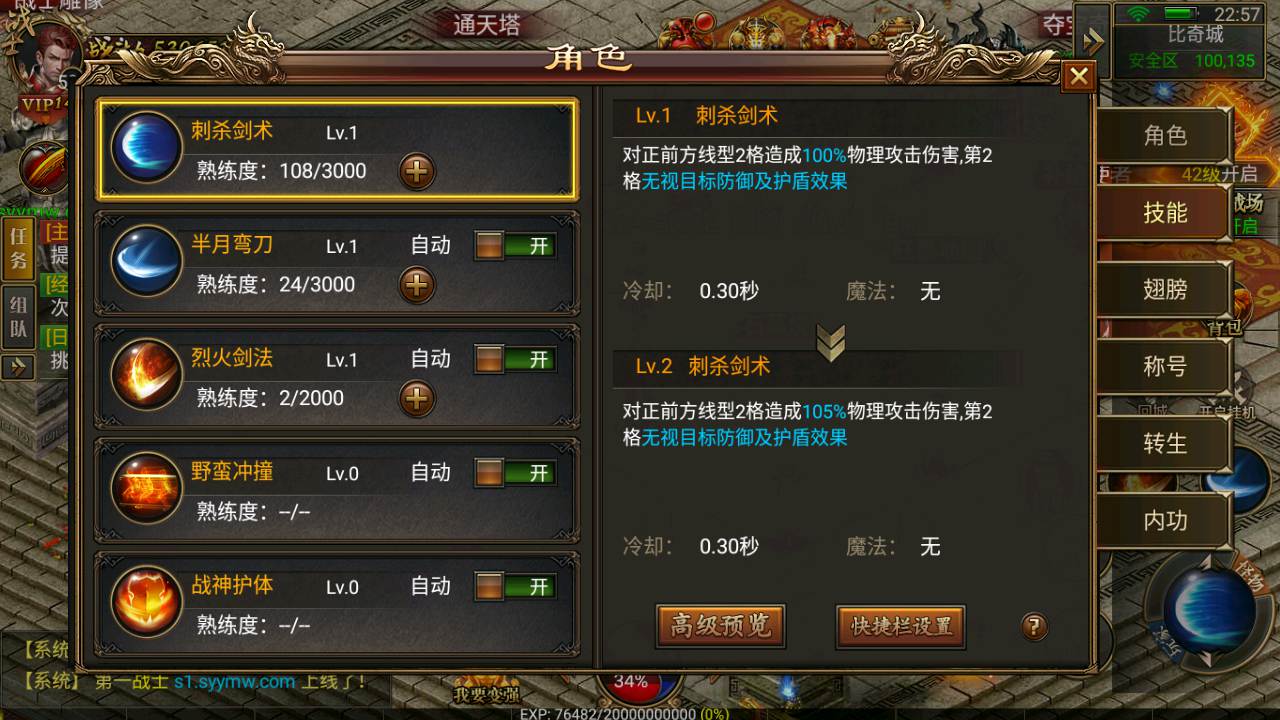The height and width of the screenshot is (720, 1280).
Task: Disable 野蛮冲撞 auto-cast switch
Action: 515,472
